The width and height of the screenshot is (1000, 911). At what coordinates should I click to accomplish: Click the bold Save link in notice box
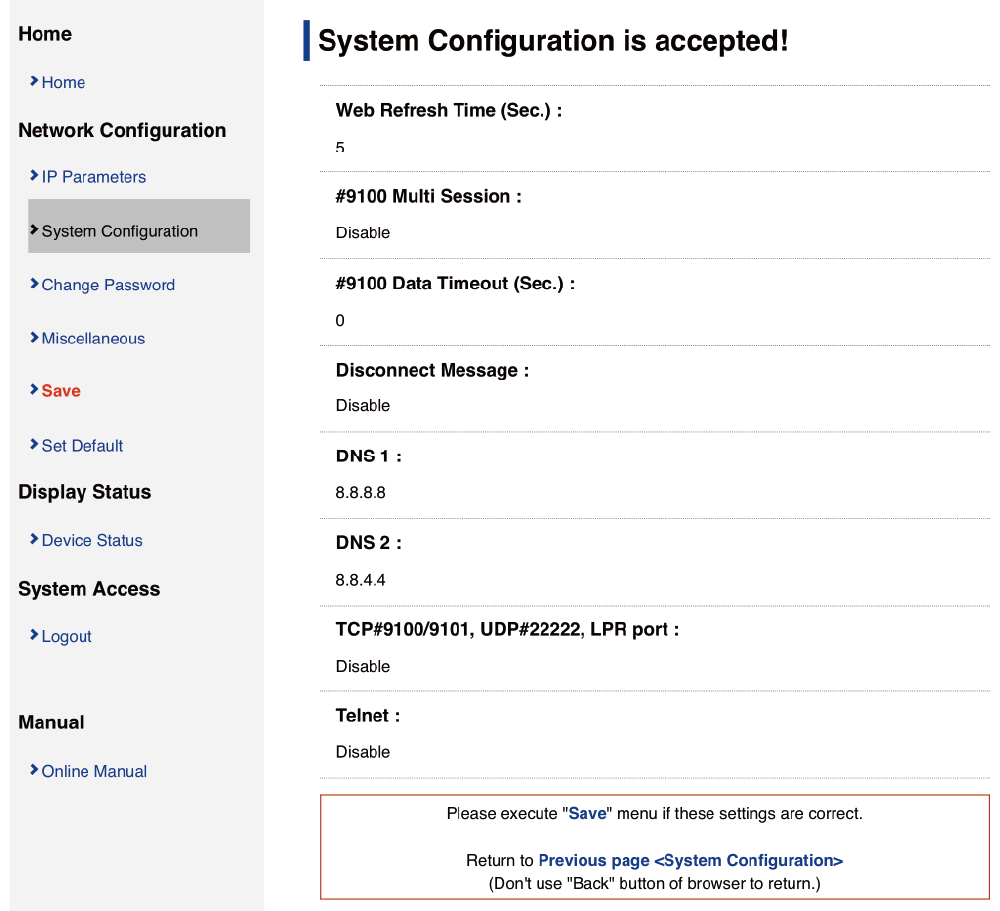click(x=587, y=814)
